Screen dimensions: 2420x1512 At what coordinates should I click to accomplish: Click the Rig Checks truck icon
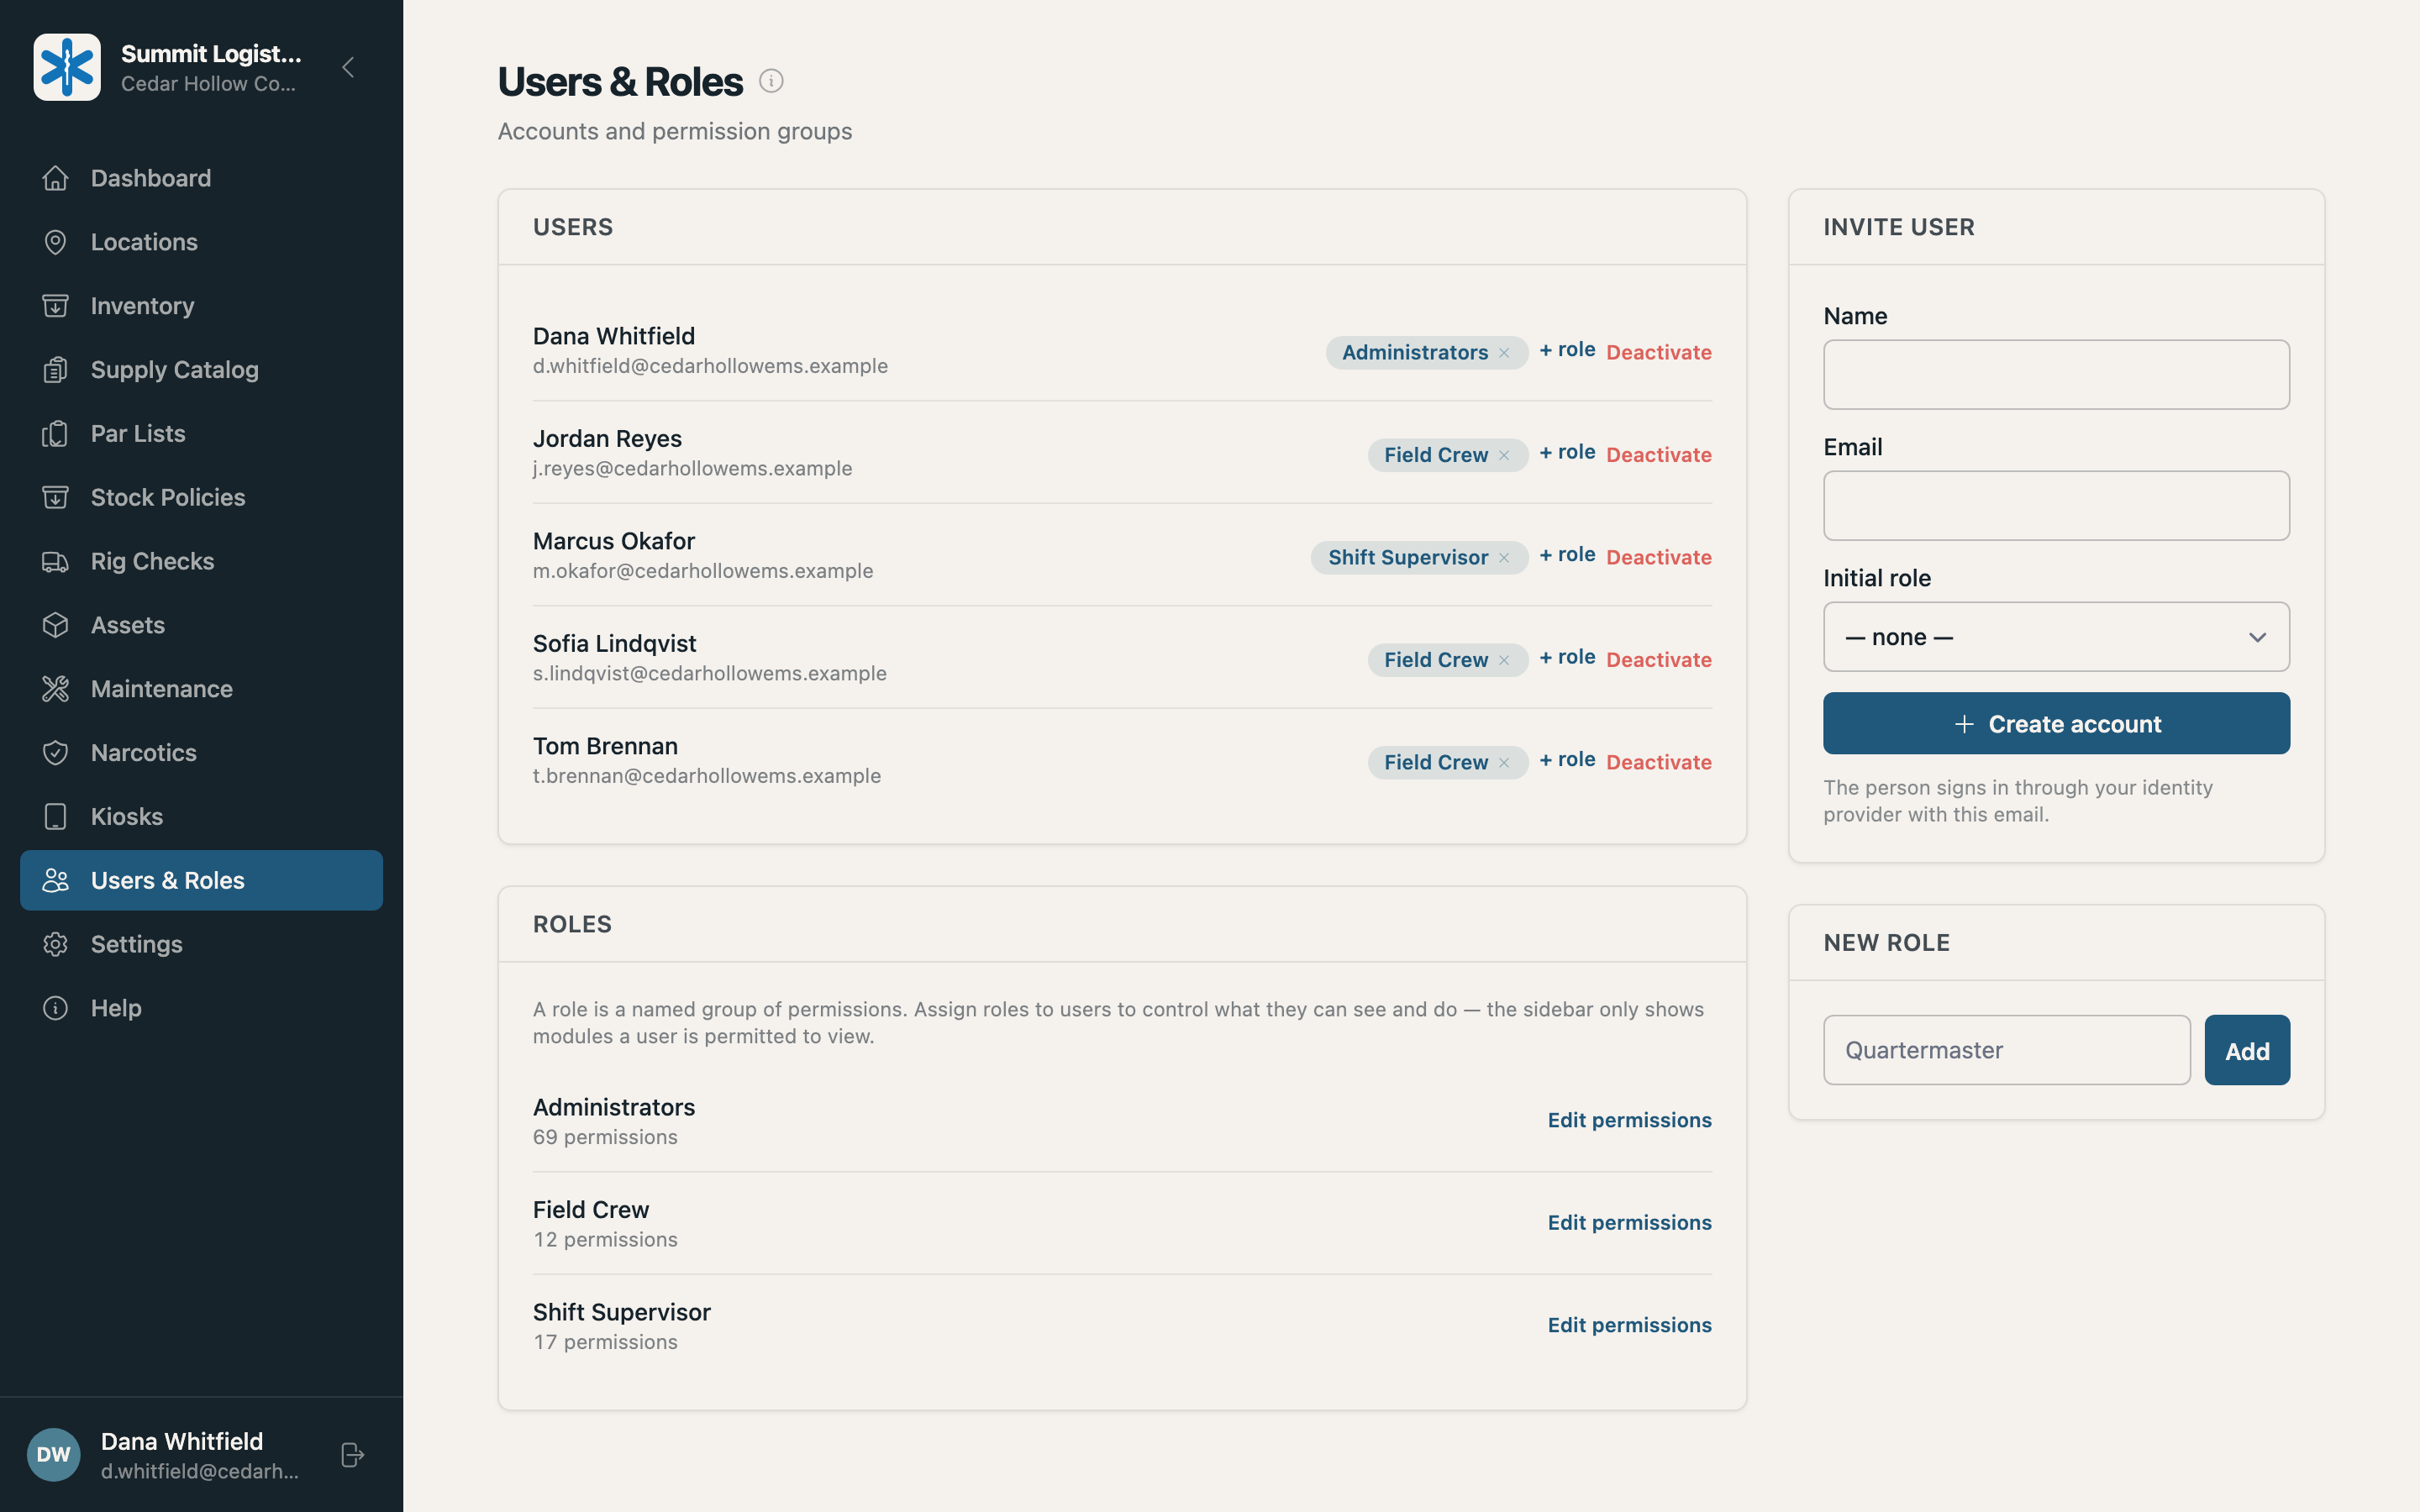tap(55, 561)
